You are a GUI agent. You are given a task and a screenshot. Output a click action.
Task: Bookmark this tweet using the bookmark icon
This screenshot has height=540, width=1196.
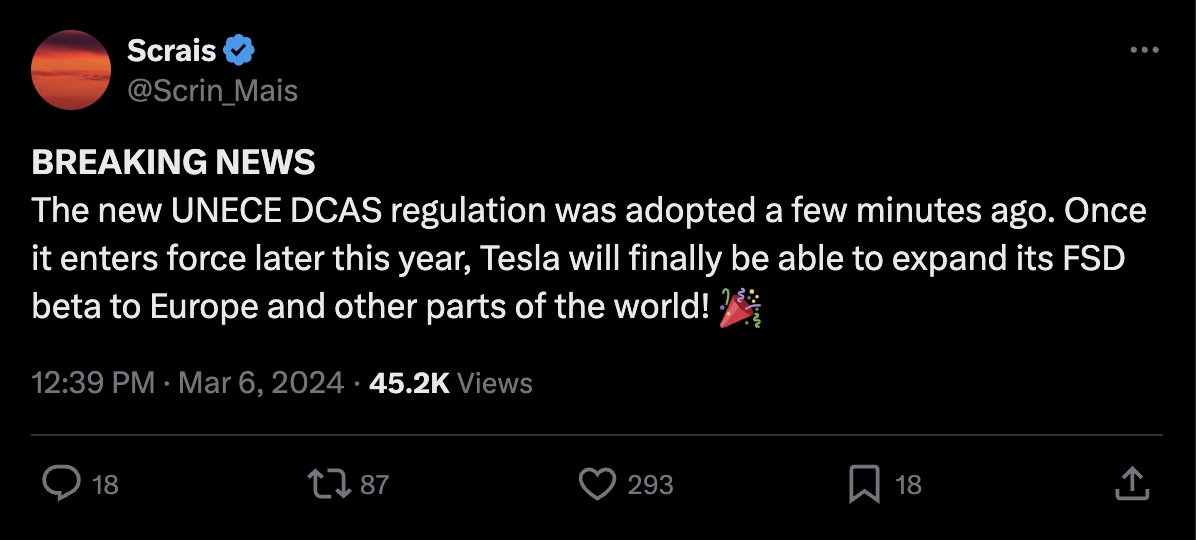863,485
